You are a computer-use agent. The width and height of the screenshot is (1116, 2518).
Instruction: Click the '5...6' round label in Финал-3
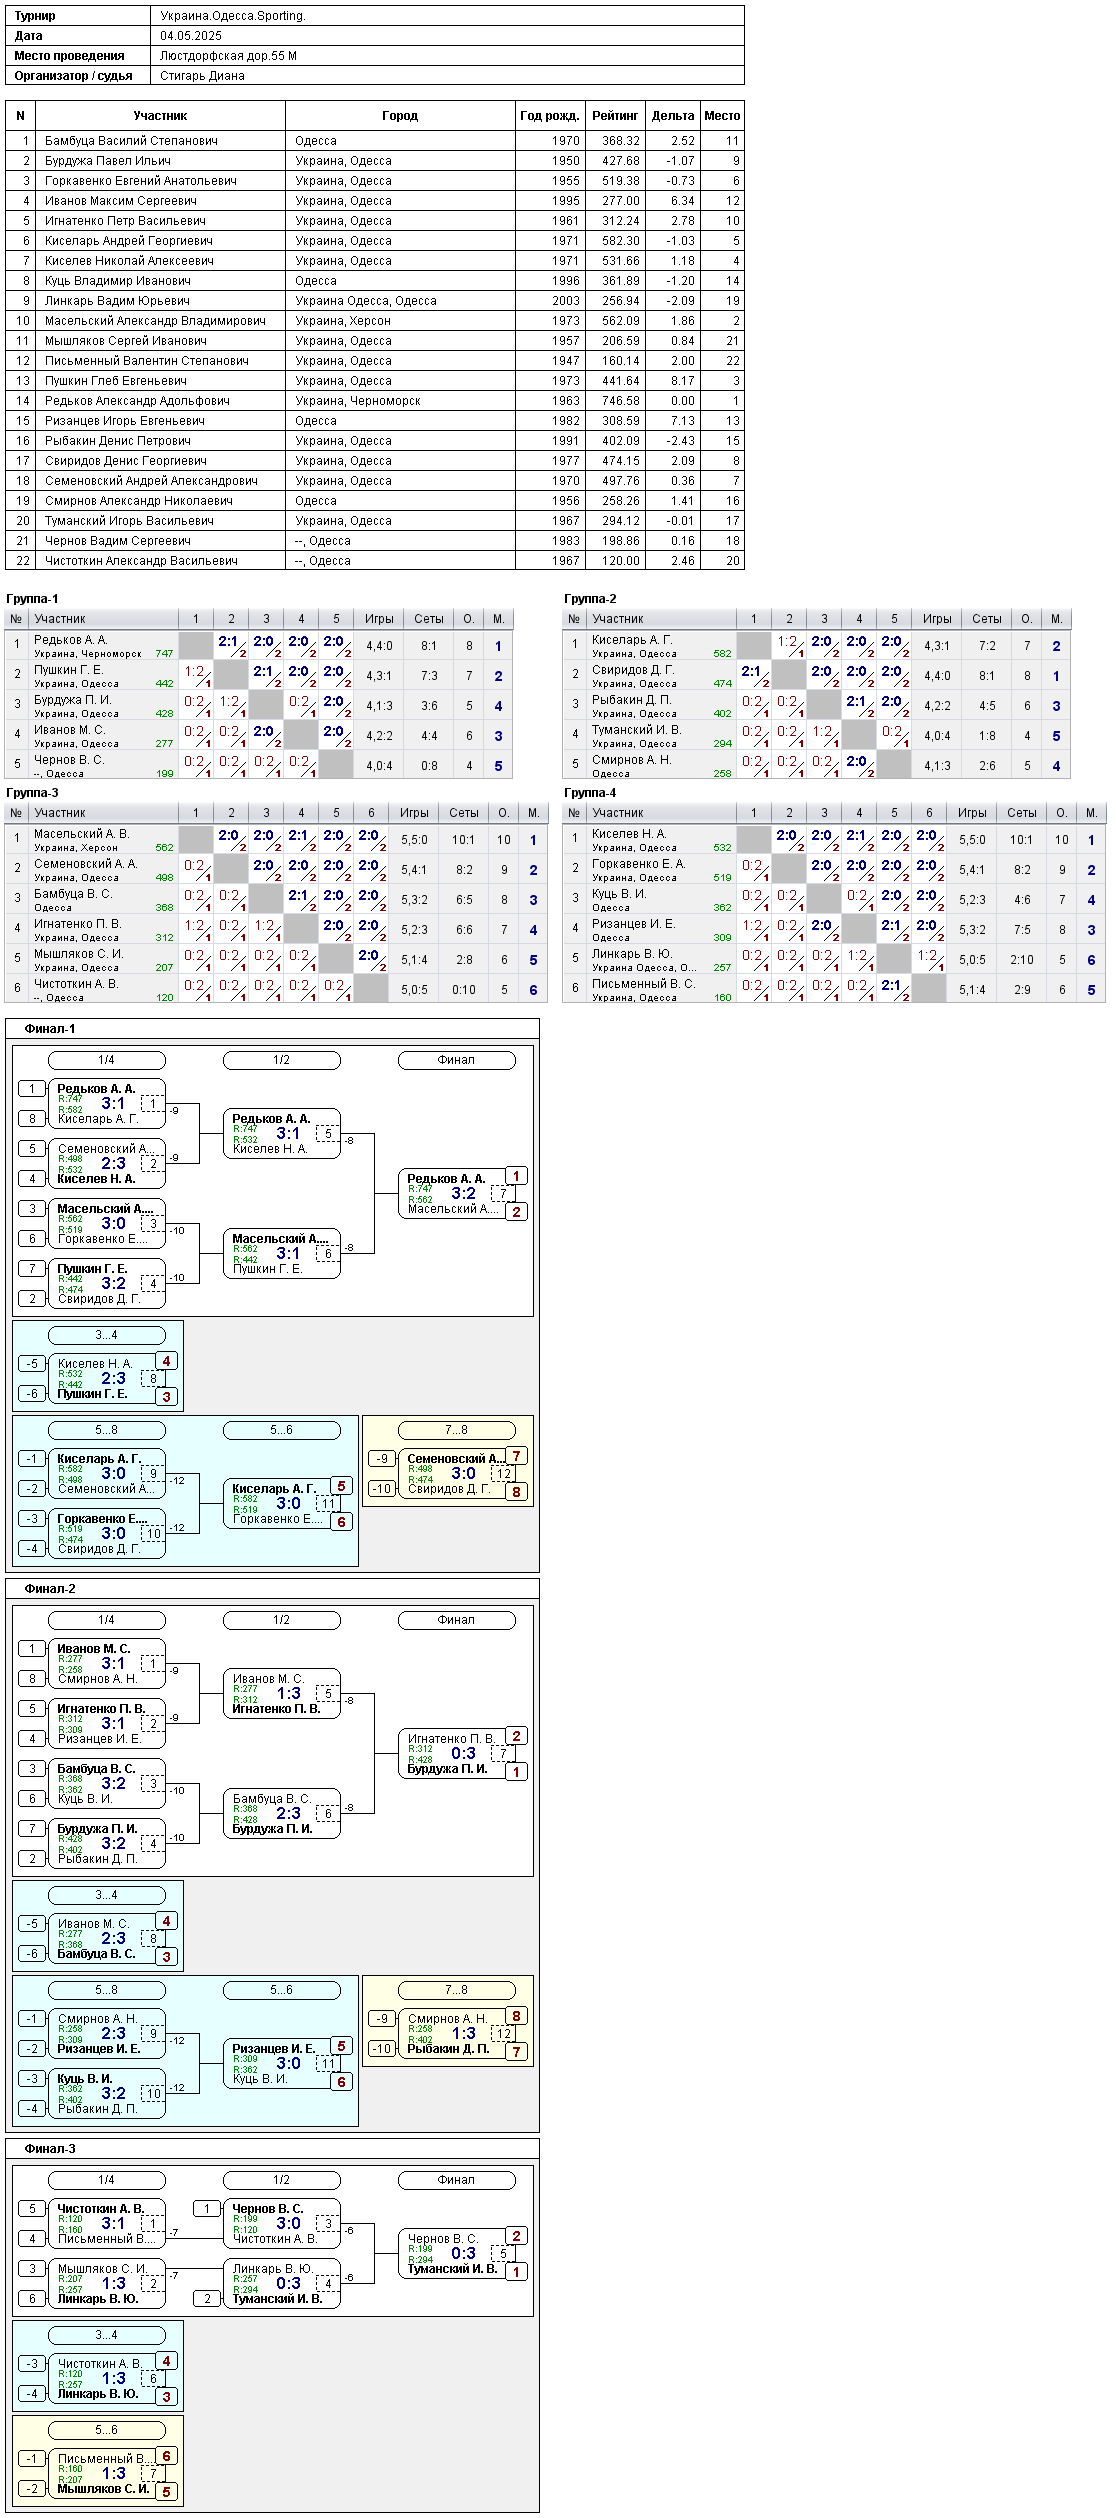click(107, 2430)
